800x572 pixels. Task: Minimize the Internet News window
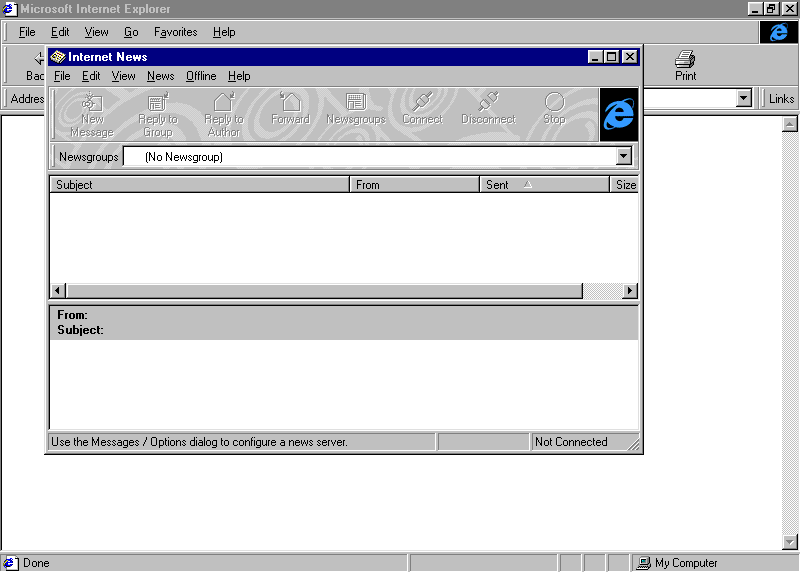click(x=594, y=57)
